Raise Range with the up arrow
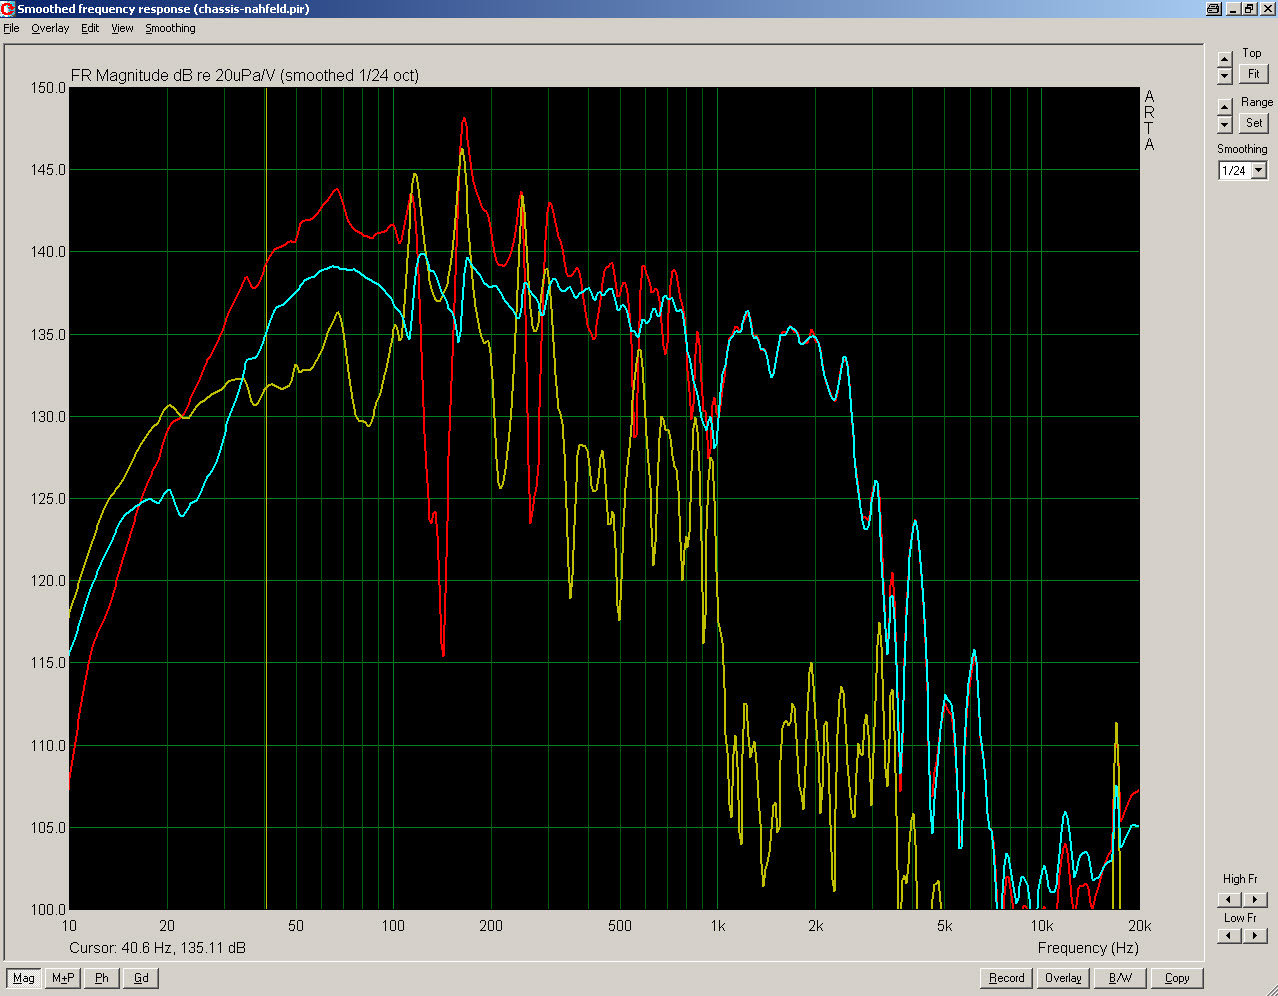This screenshot has height=996, width=1278. (x=1225, y=106)
